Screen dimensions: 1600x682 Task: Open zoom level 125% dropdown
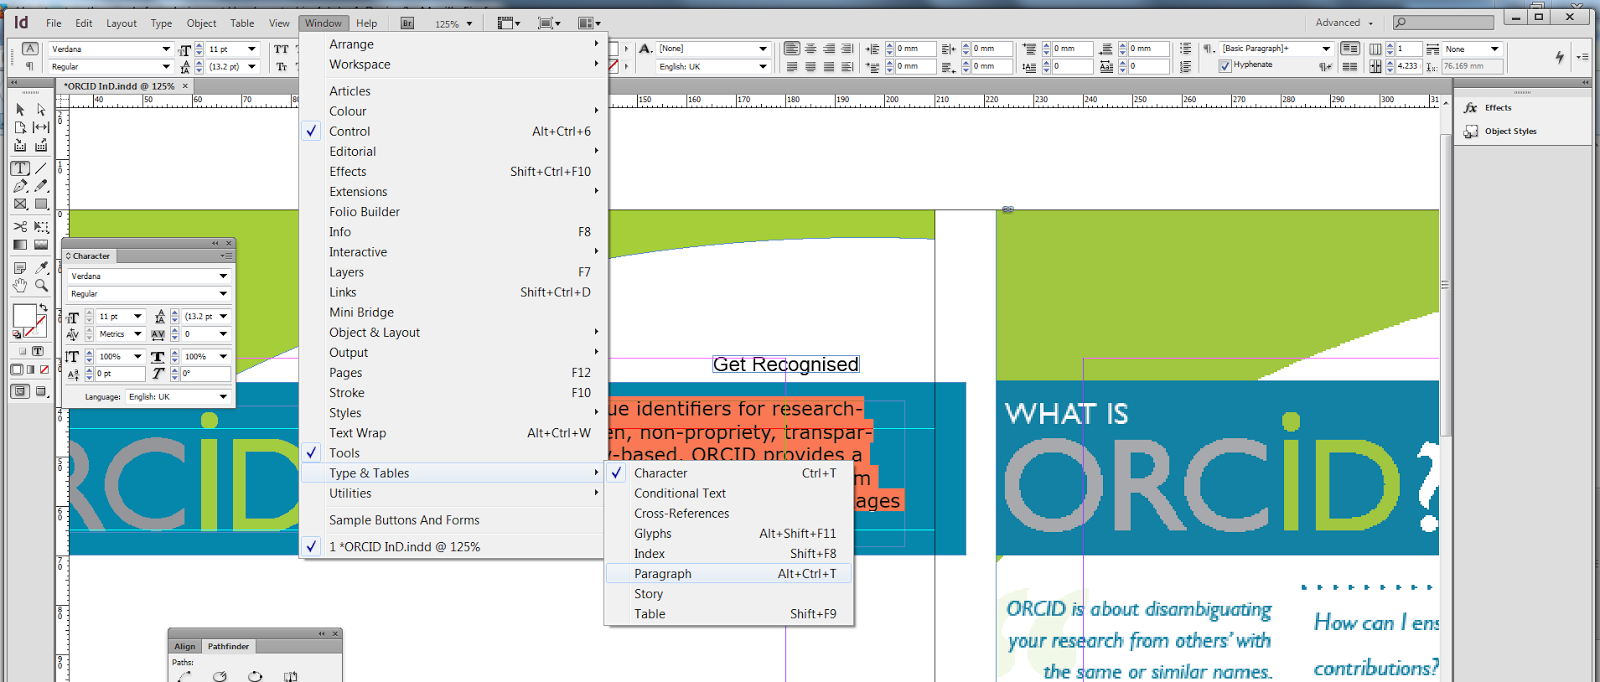(x=469, y=24)
